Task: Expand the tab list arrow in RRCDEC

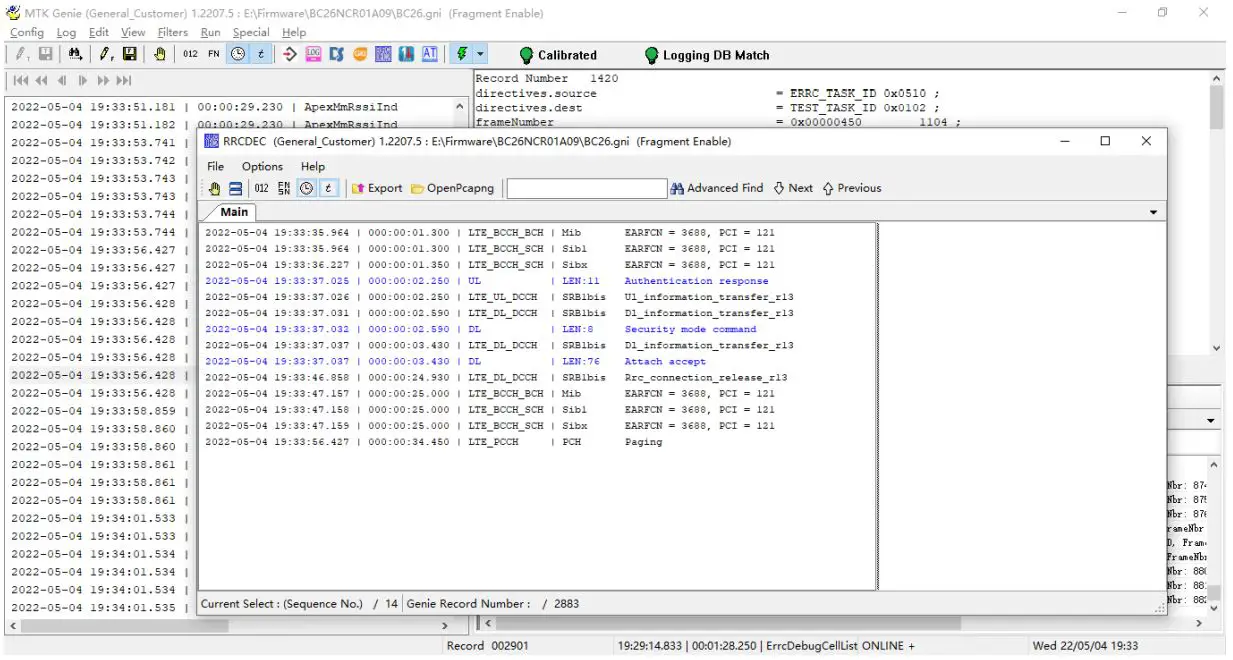Action: [1153, 213]
